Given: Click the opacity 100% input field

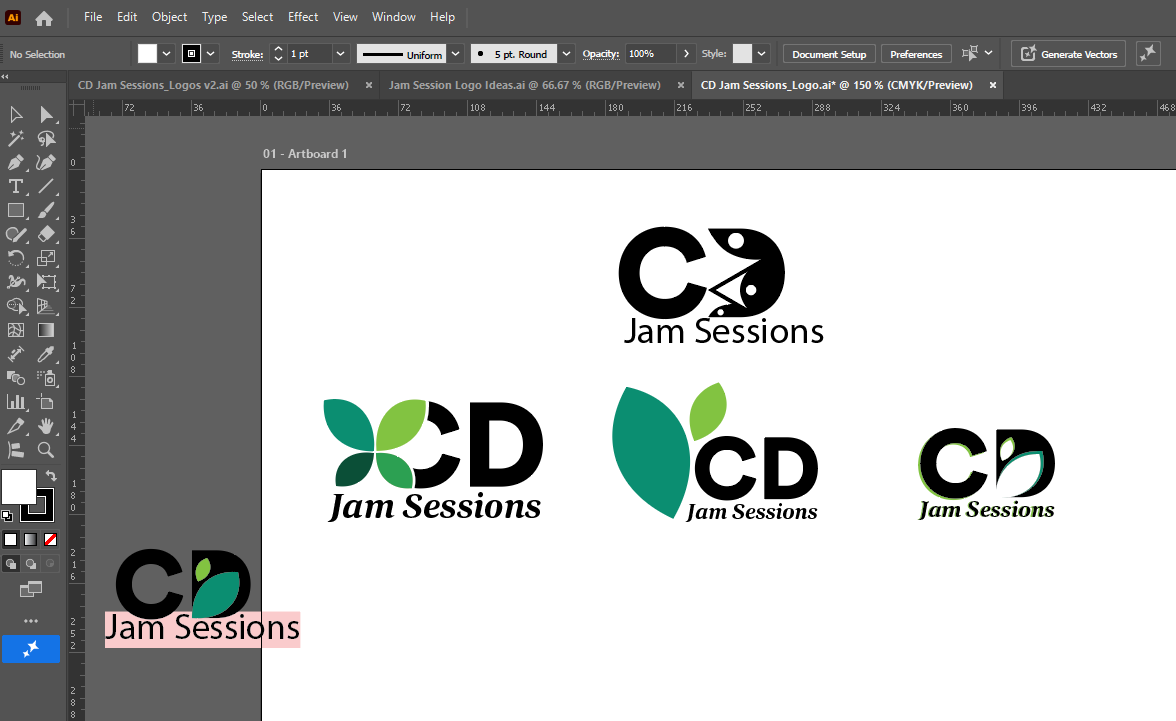Looking at the screenshot, I should [651, 54].
